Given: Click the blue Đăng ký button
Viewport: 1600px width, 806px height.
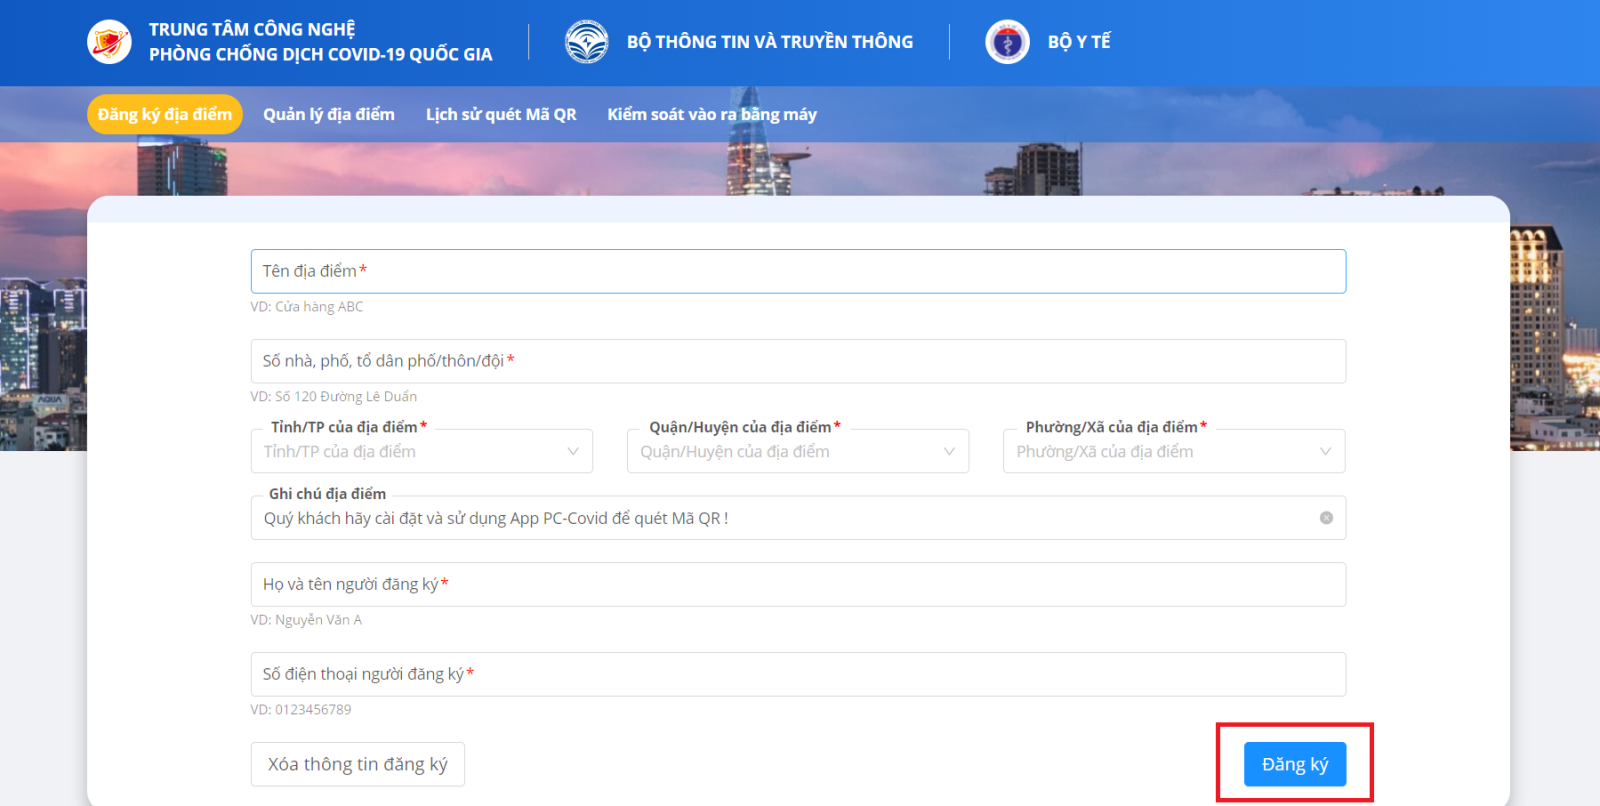Looking at the screenshot, I should click(x=1295, y=764).
